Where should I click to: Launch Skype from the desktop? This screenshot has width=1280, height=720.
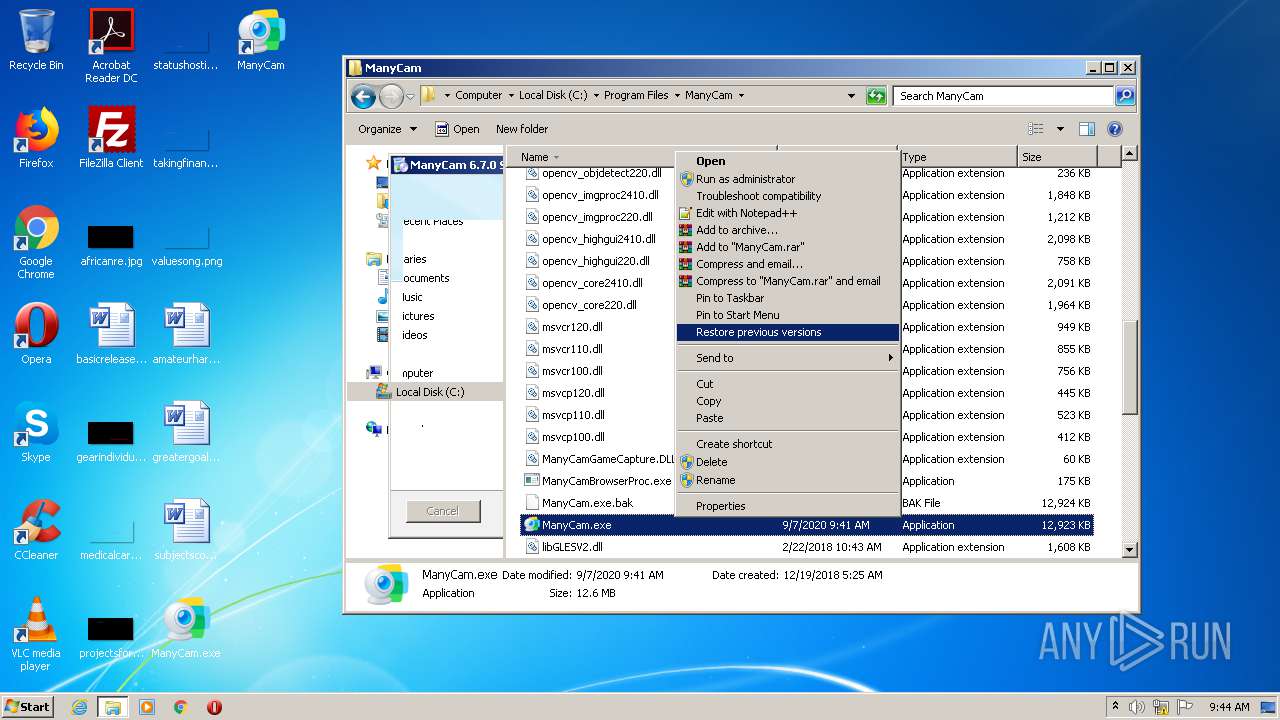click(x=36, y=432)
